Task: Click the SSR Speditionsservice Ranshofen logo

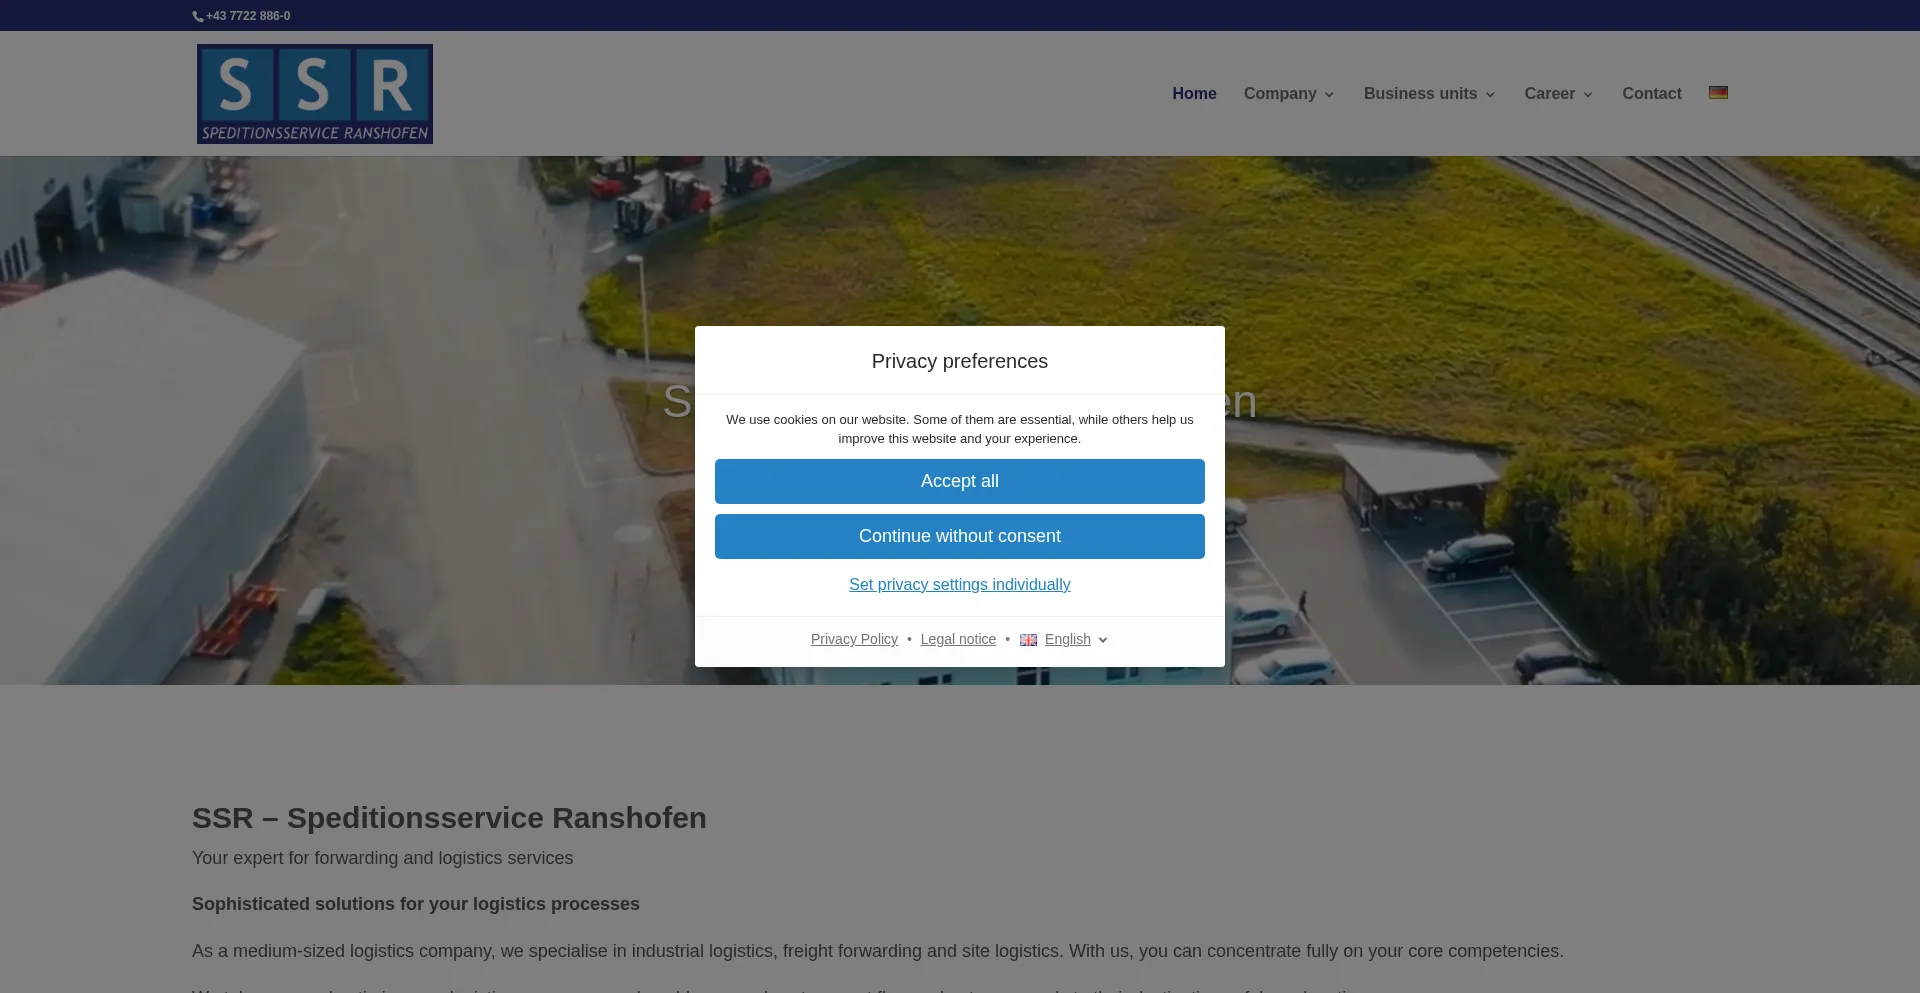Action: point(314,94)
